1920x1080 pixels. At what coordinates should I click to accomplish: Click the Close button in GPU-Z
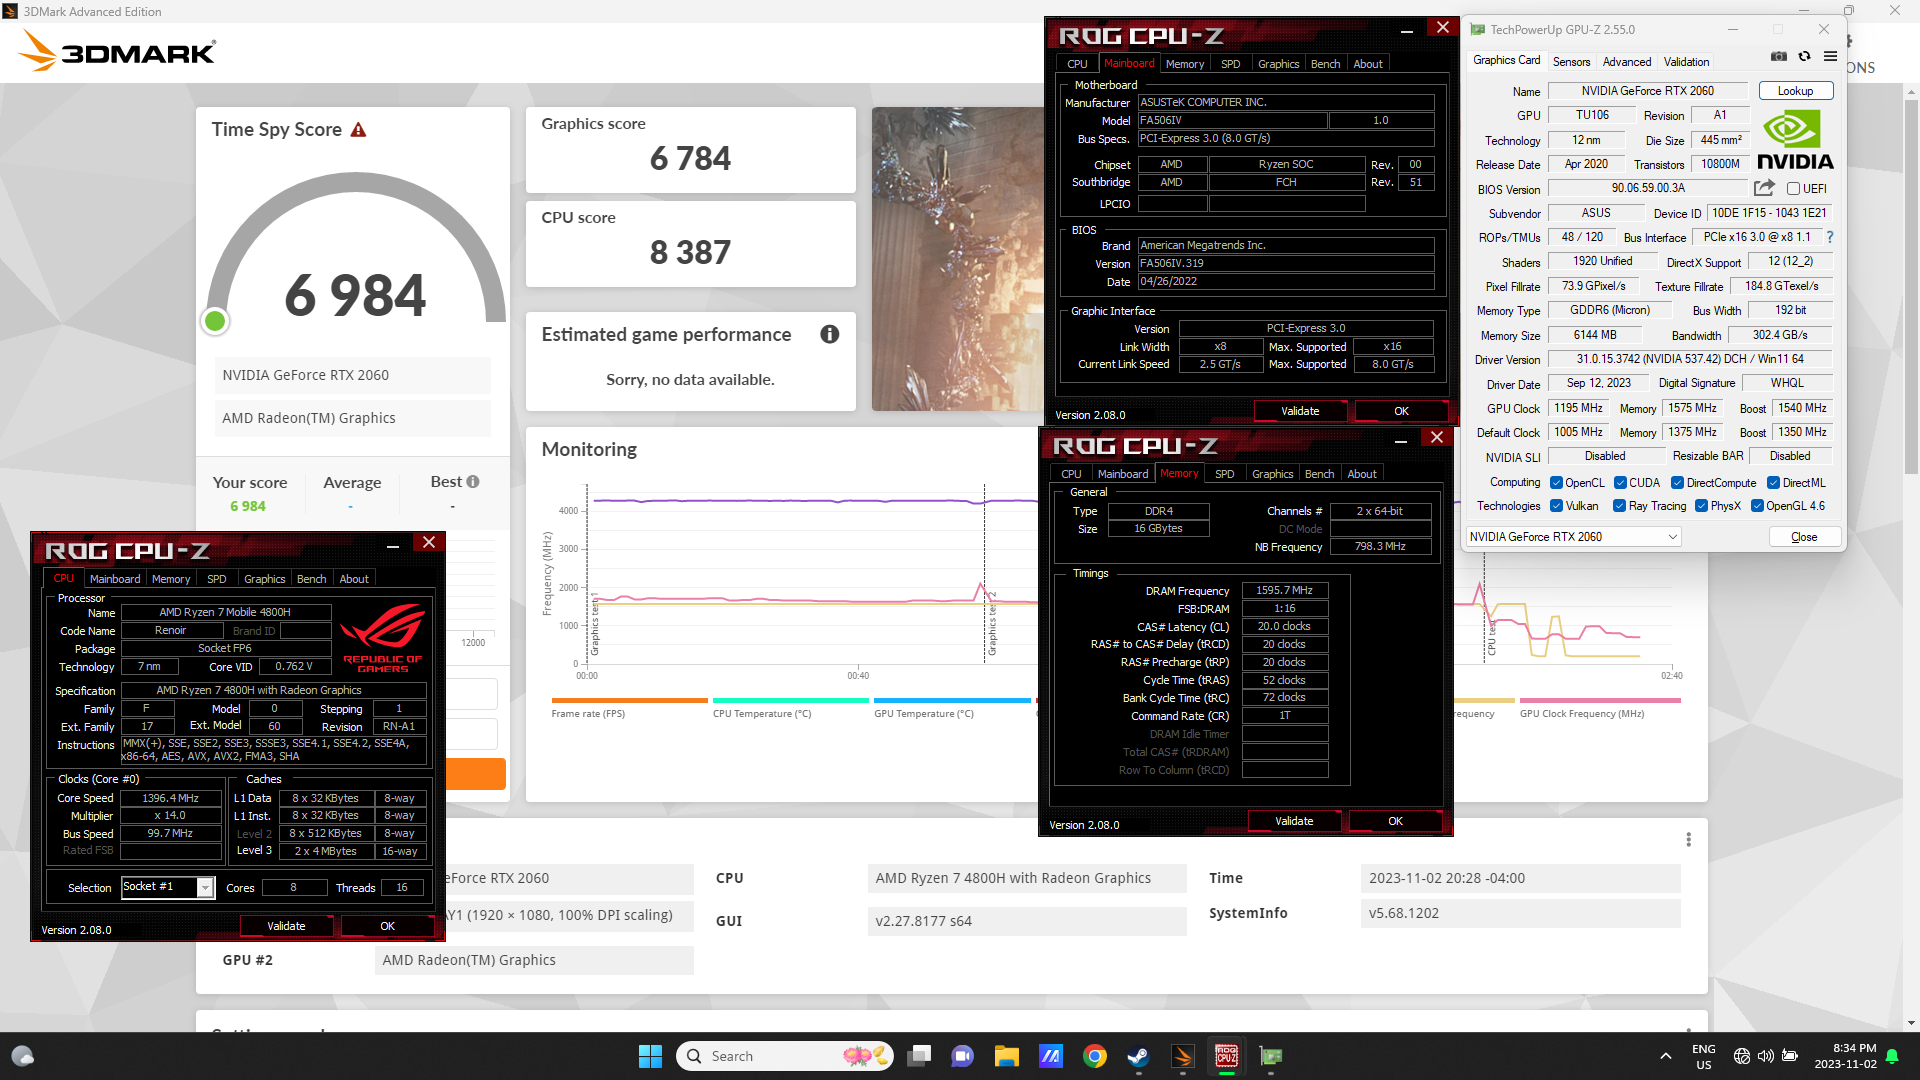(x=1804, y=537)
